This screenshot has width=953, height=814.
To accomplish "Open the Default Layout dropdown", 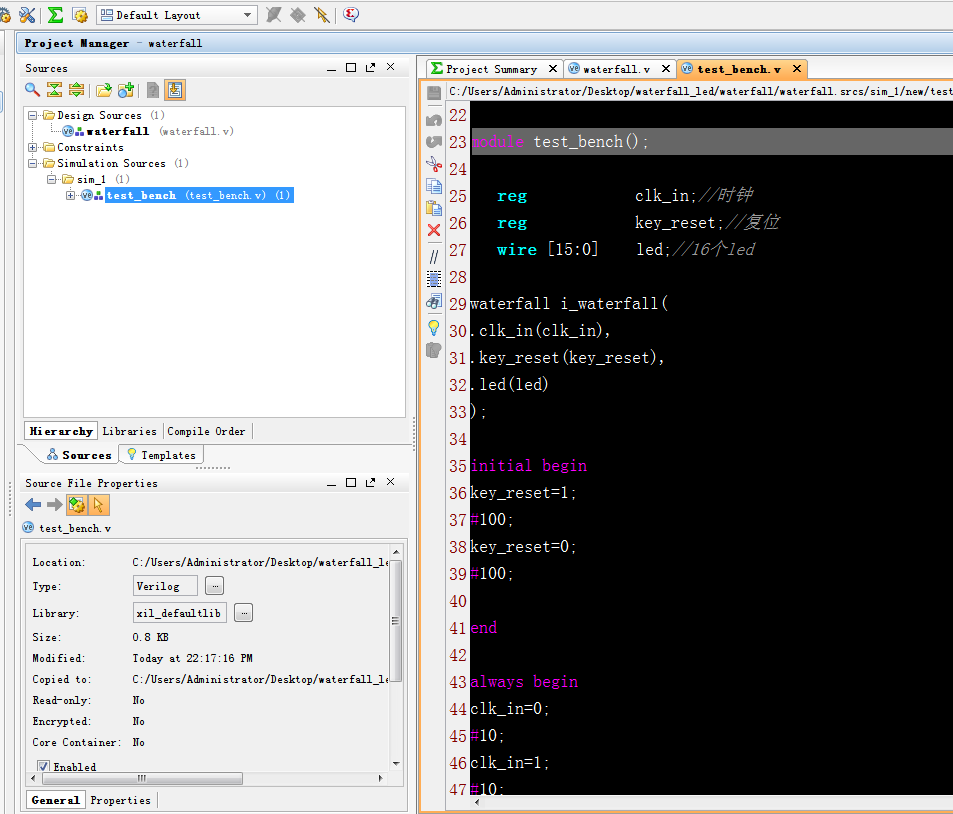I will tap(248, 15).
